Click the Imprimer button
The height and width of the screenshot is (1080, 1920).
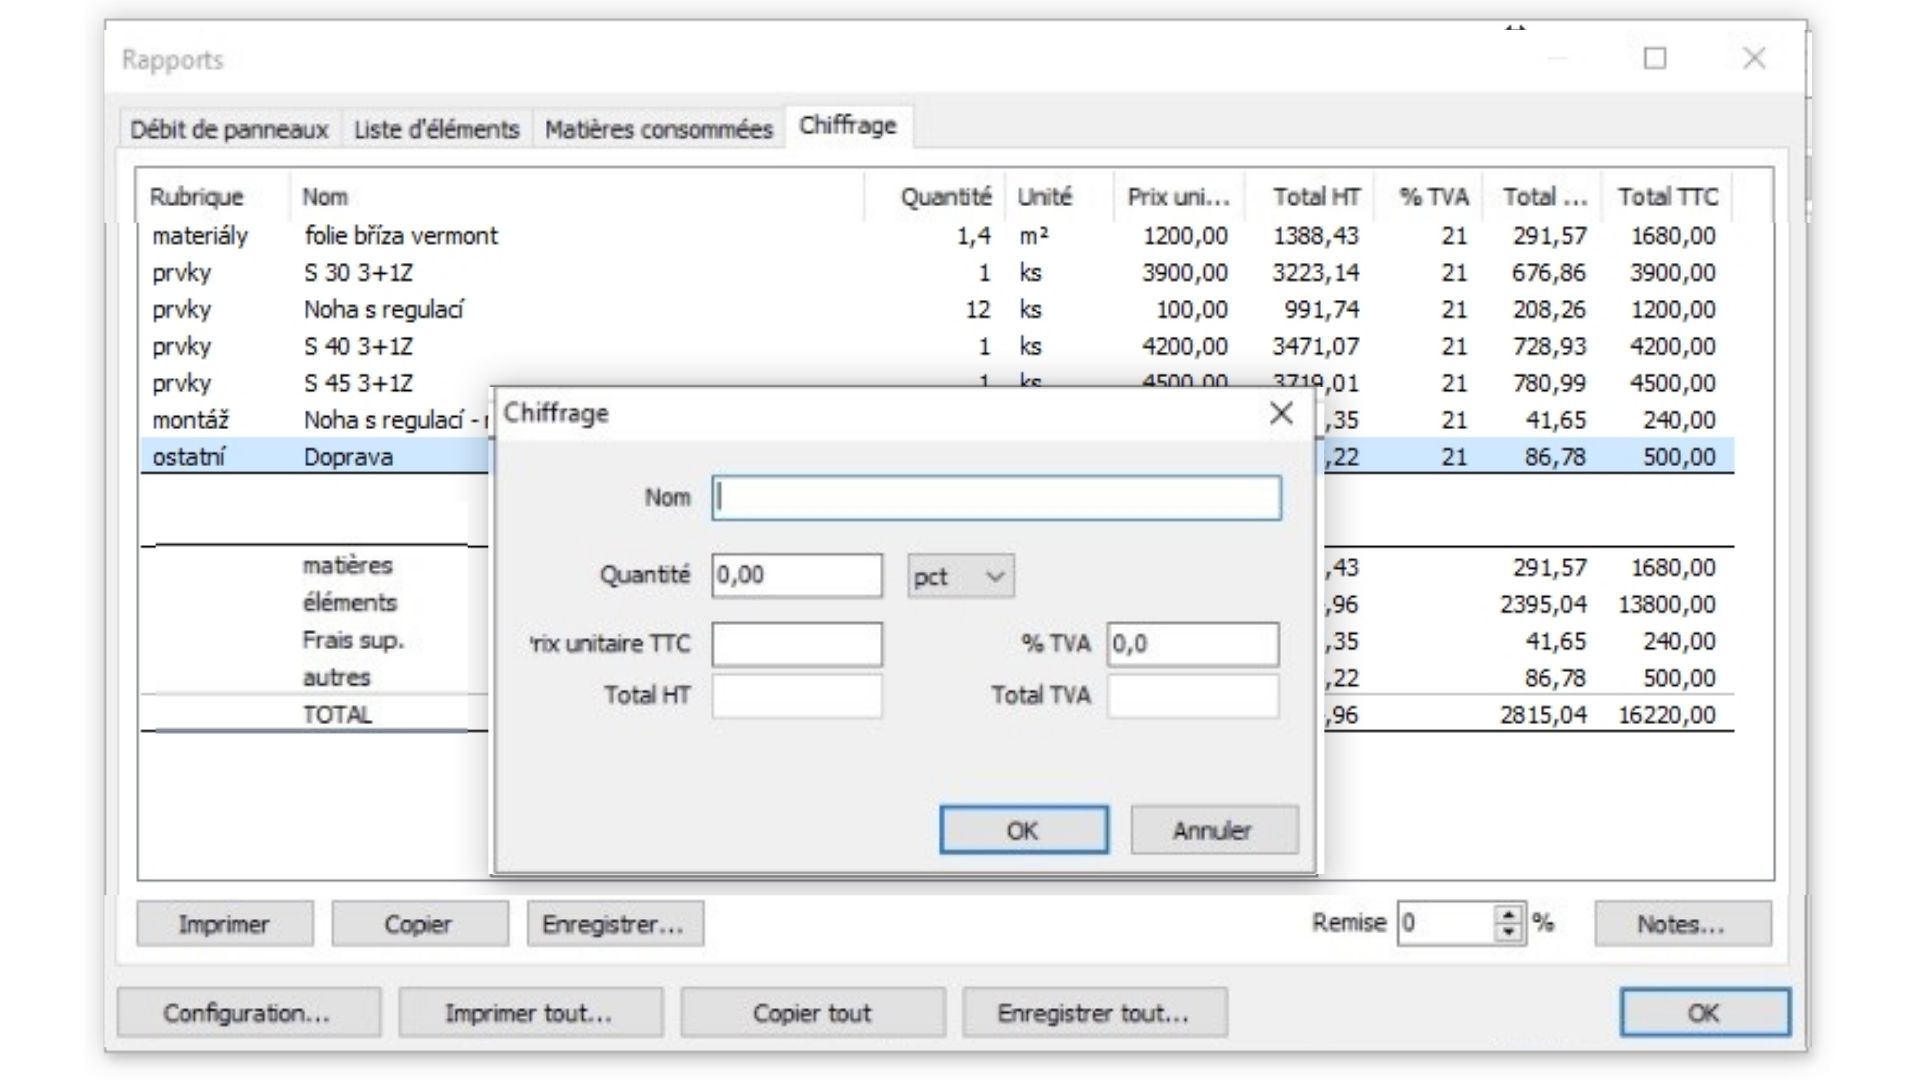pyautogui.click(x=224, y=924)
